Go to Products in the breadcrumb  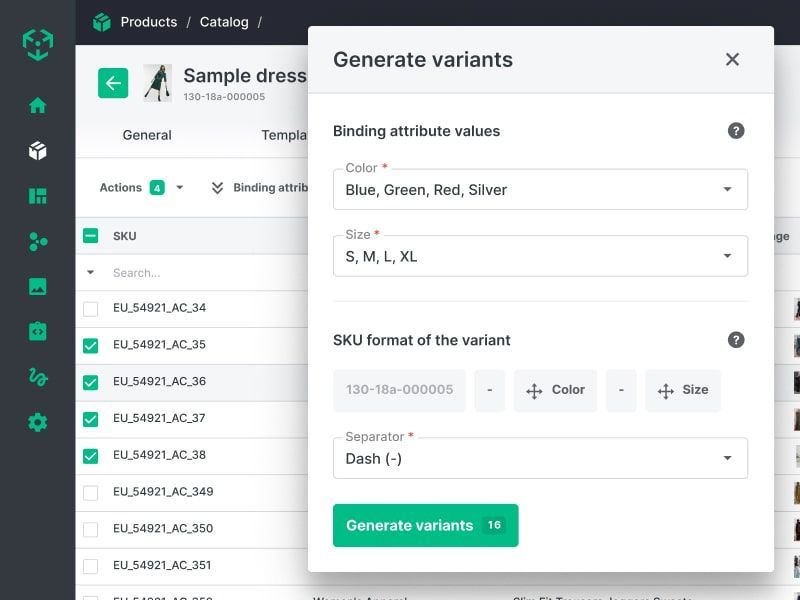(x=148, y=22)
